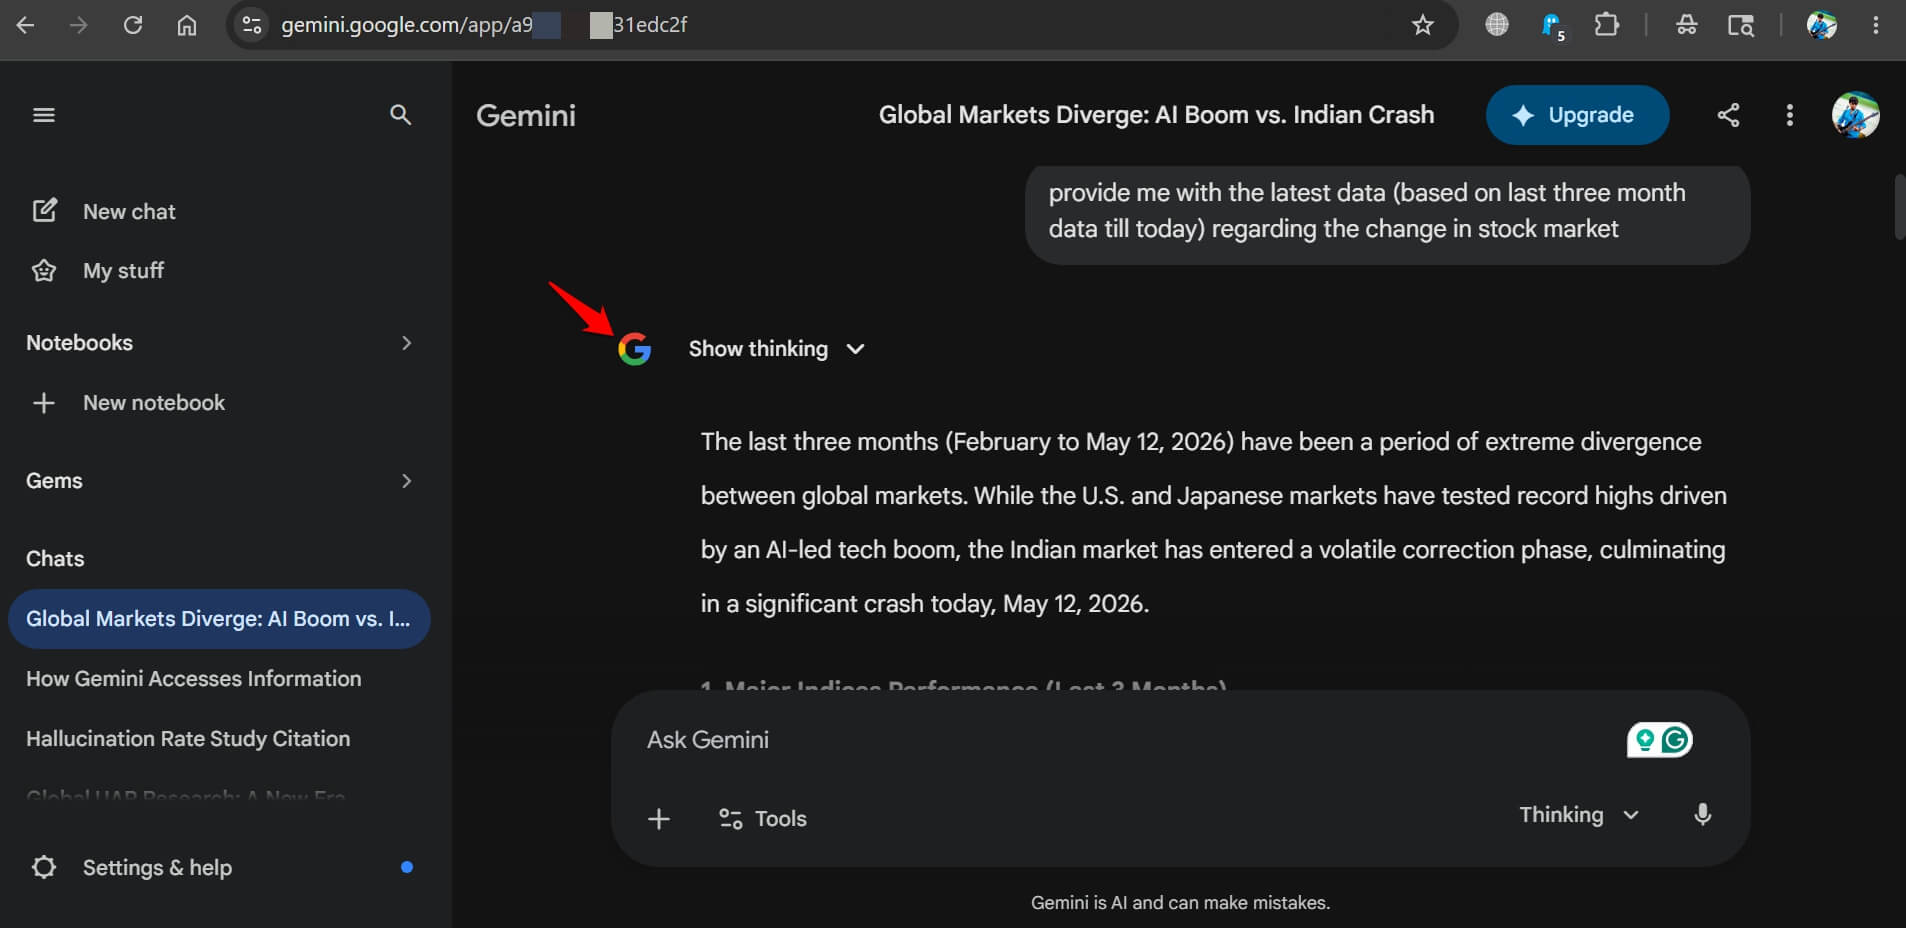Click the green bulb extension icon in input
This screenshot has height=928, width=1906.
pyautogui.click(x=1645, y=740)
